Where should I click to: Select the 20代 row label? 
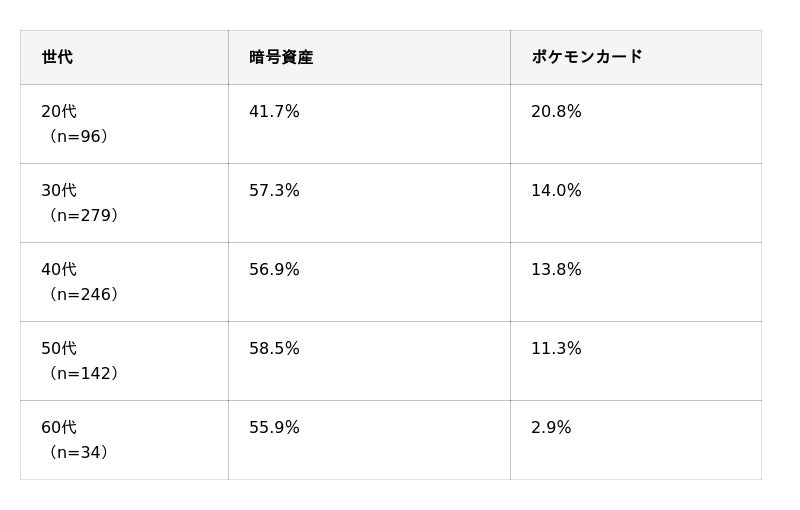click(59, 112)
